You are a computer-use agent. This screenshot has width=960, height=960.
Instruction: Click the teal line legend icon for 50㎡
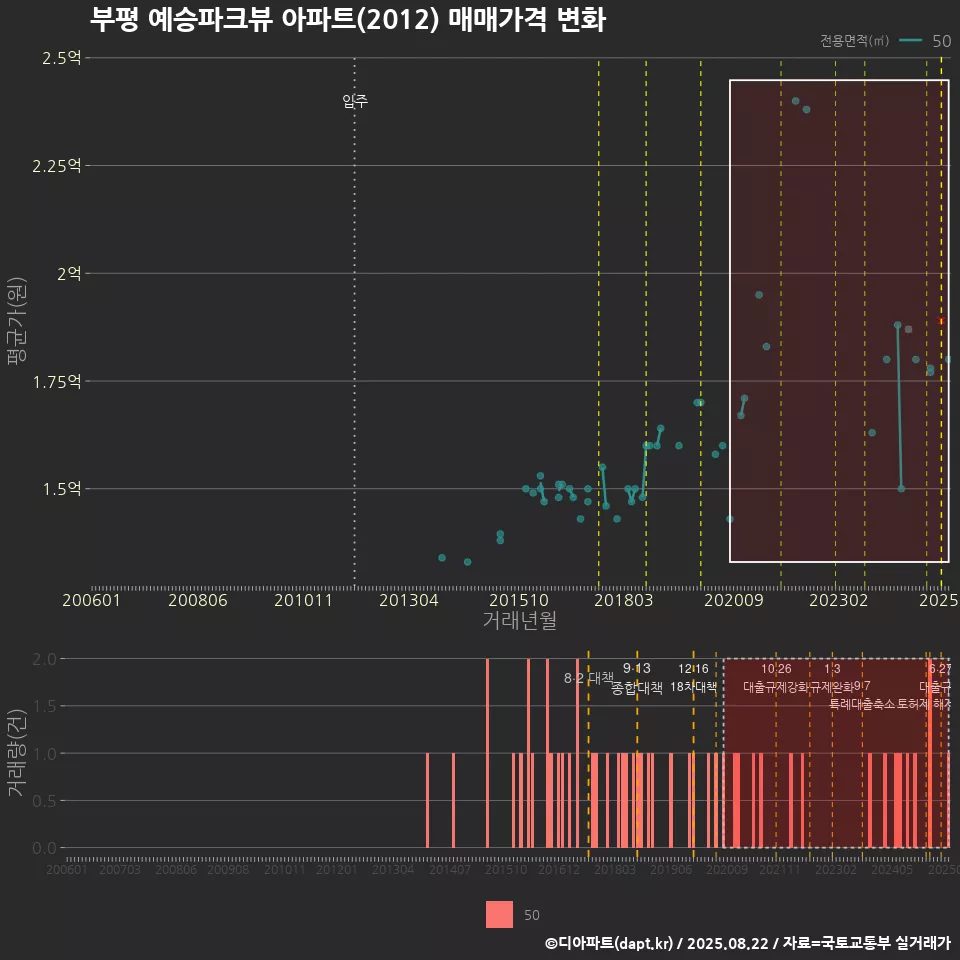910,41
